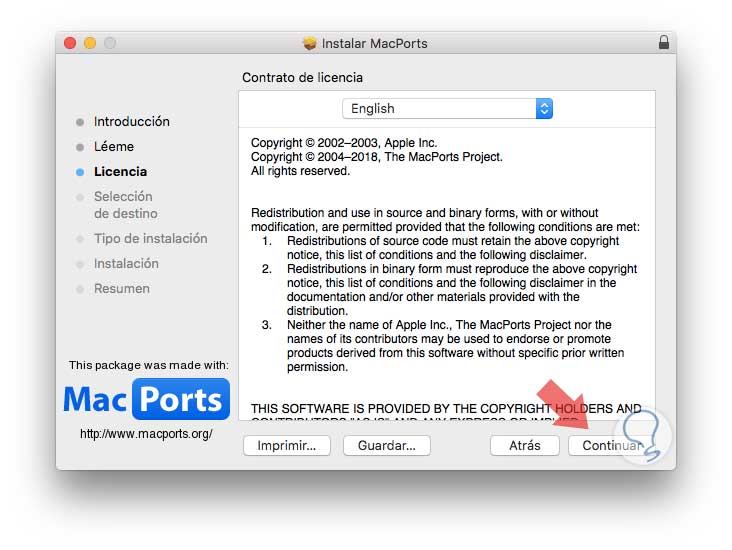Click the Contrato de licencia heading
Screen dimensions: 732x550
click(x=302, y=78)
